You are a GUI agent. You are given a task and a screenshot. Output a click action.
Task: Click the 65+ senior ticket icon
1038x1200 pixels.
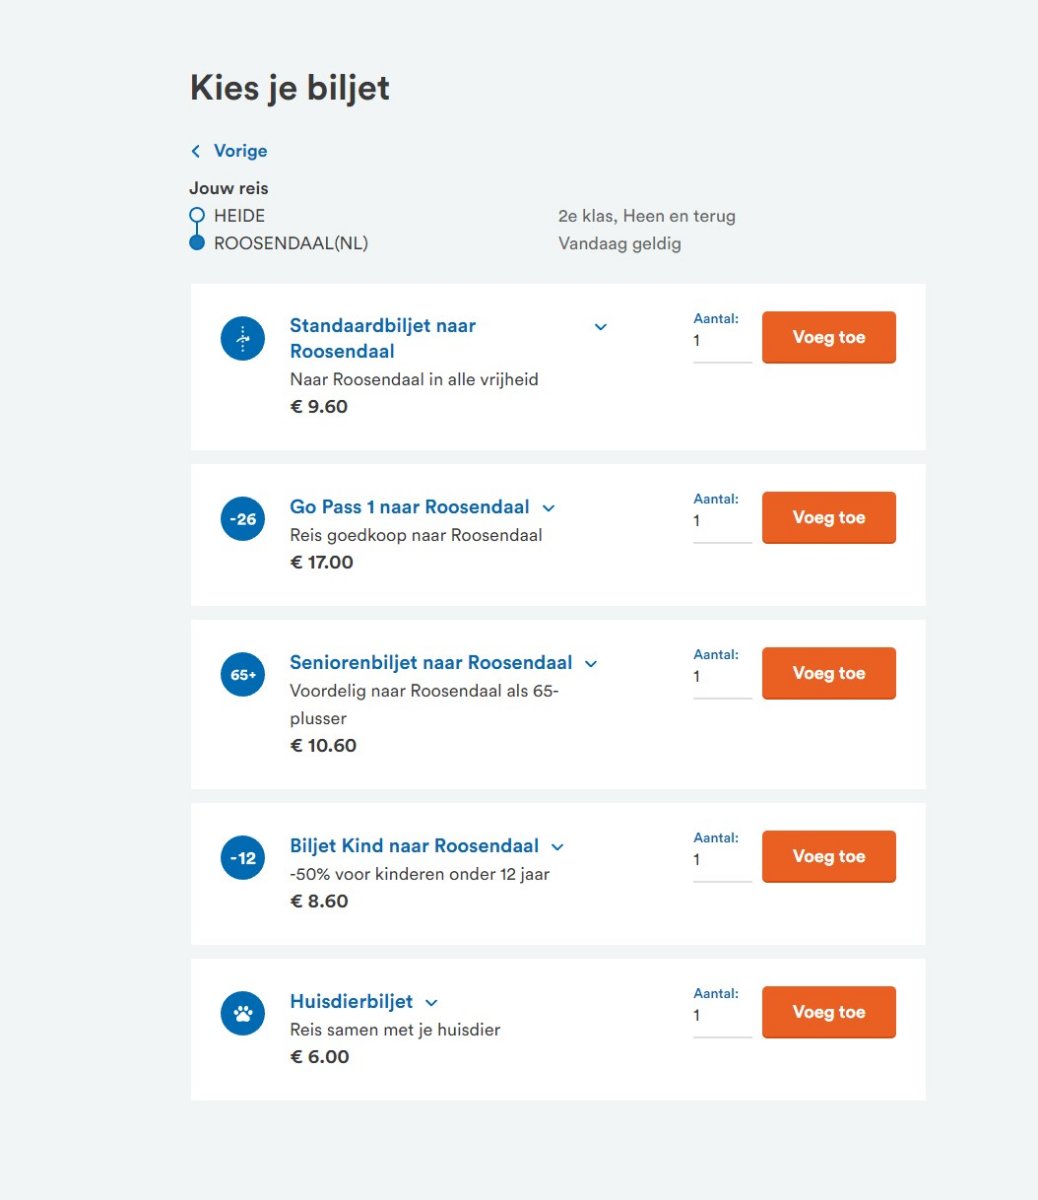click(x=243, y=675)
